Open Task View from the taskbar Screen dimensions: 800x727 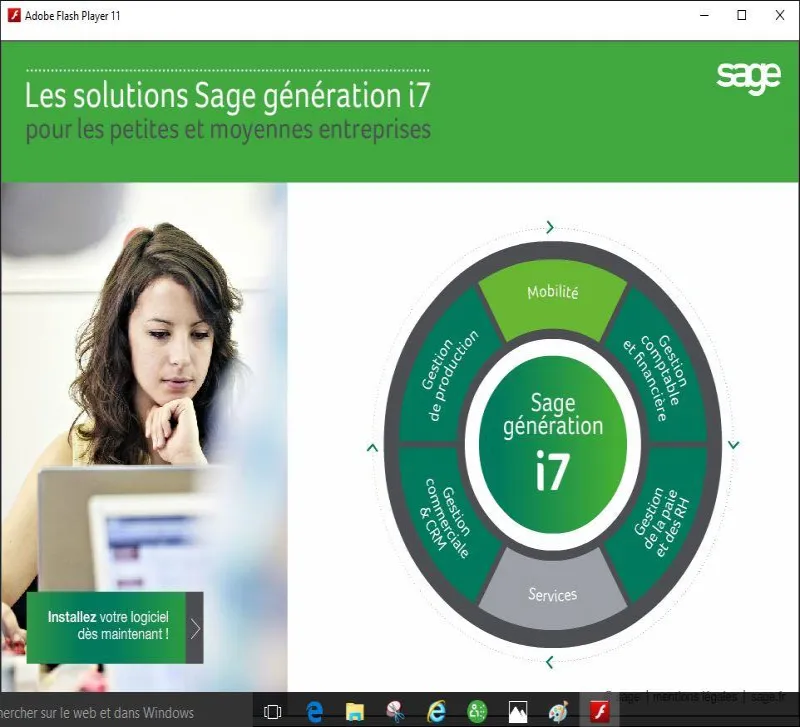(x=271, y=712)
